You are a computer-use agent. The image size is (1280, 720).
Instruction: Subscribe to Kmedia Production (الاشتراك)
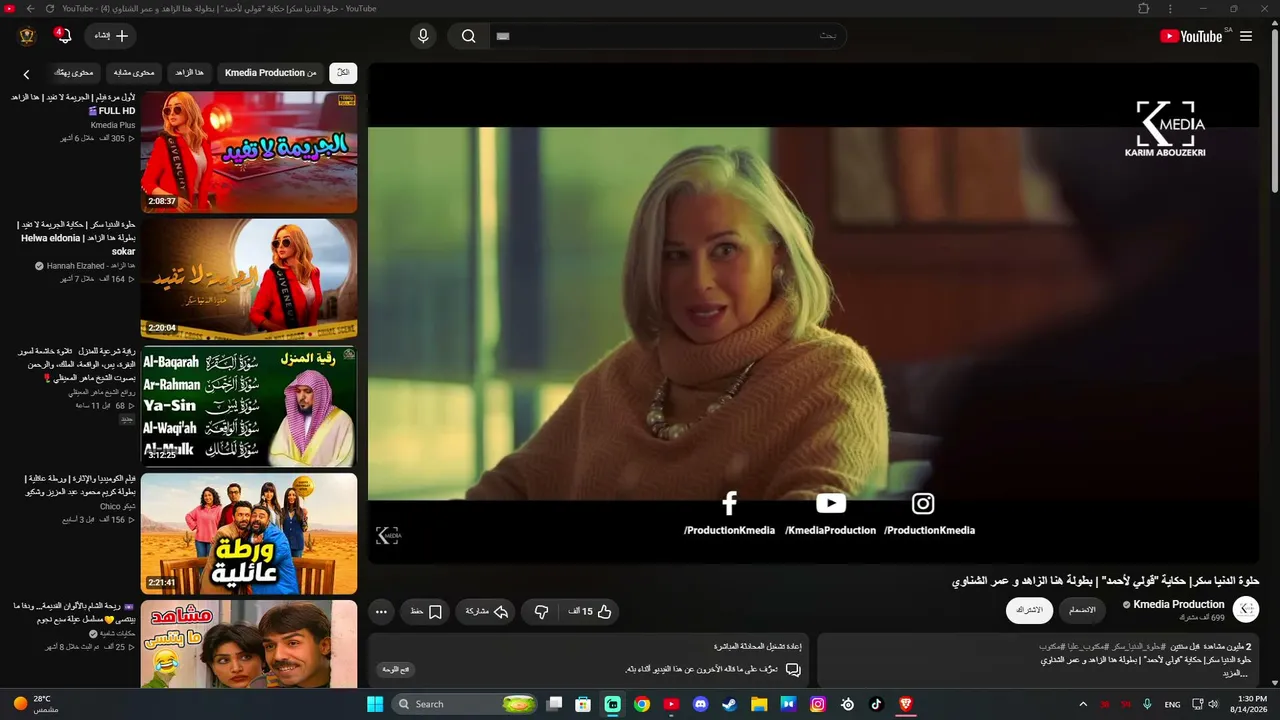[1029, 610]
